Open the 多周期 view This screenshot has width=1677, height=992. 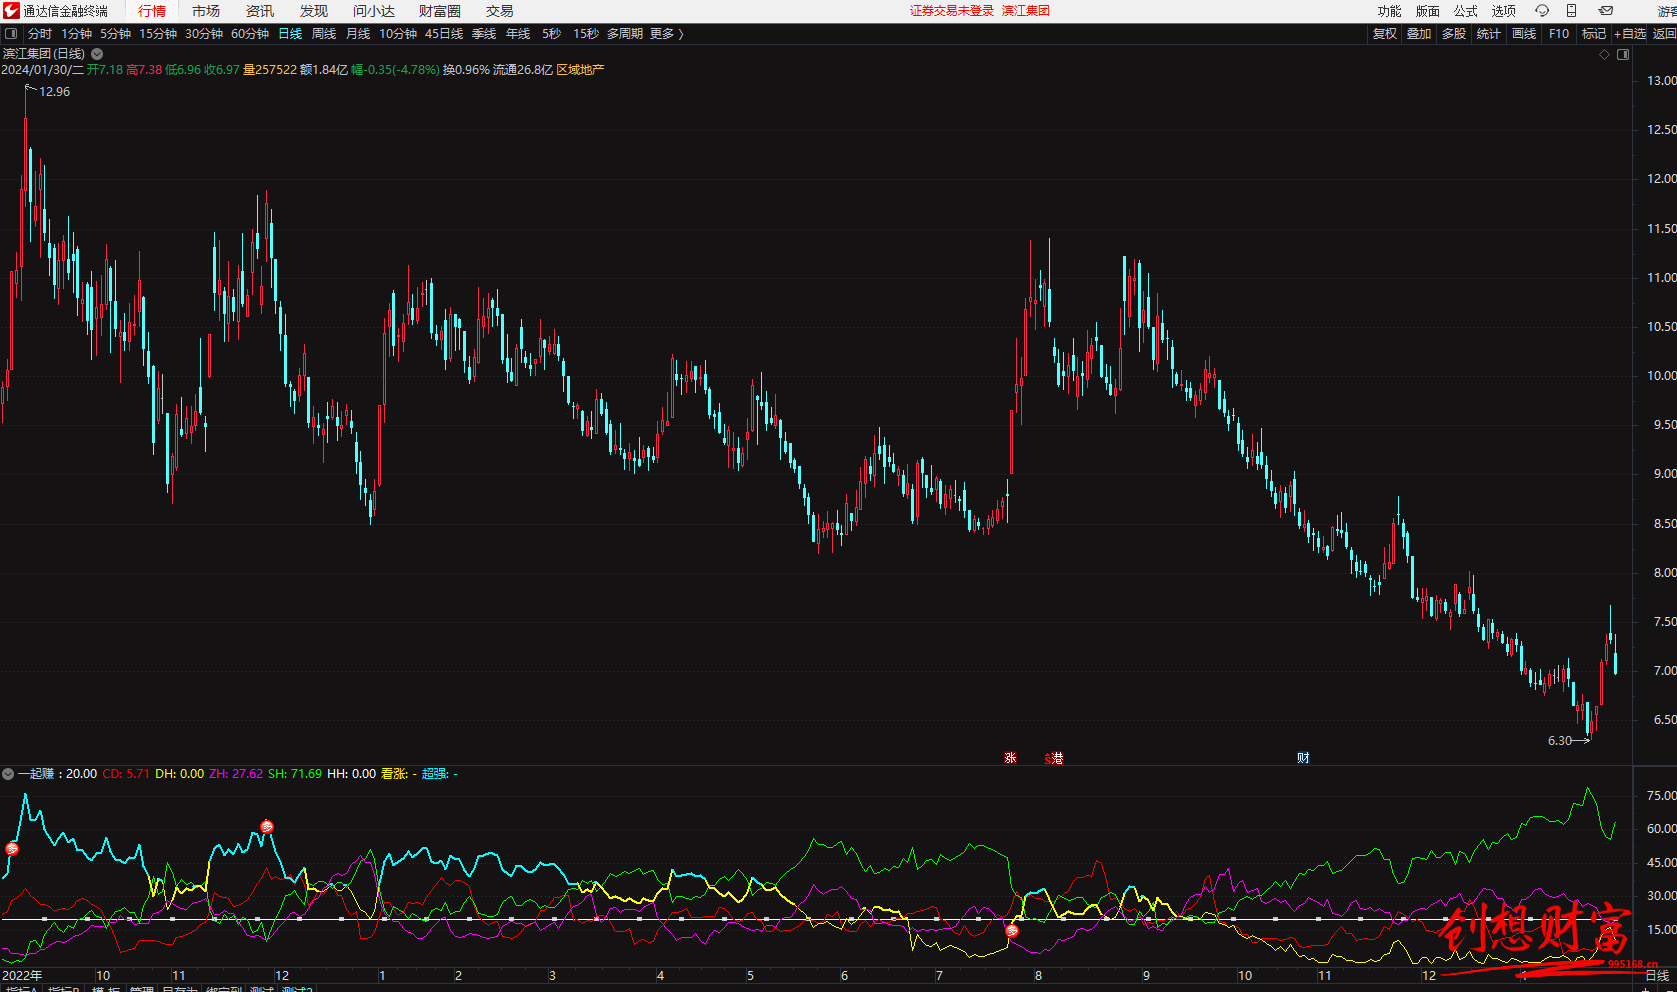(x=625, y=34)
